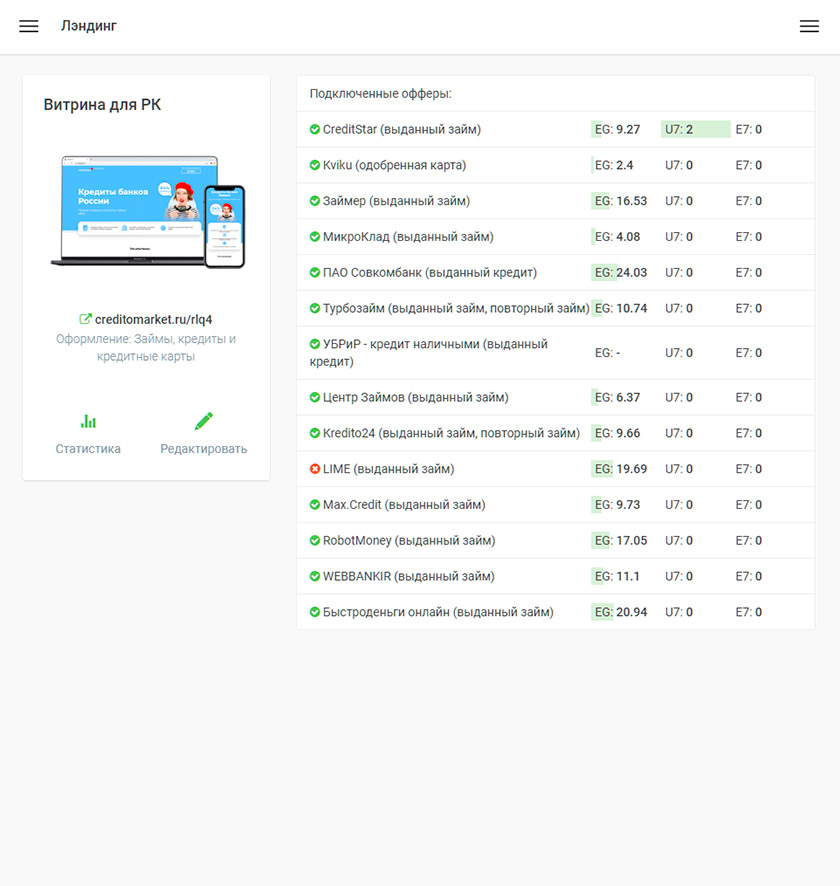
Task: Click the EG: 19.69 value for LIME
Action: click(x=621, y=468)
